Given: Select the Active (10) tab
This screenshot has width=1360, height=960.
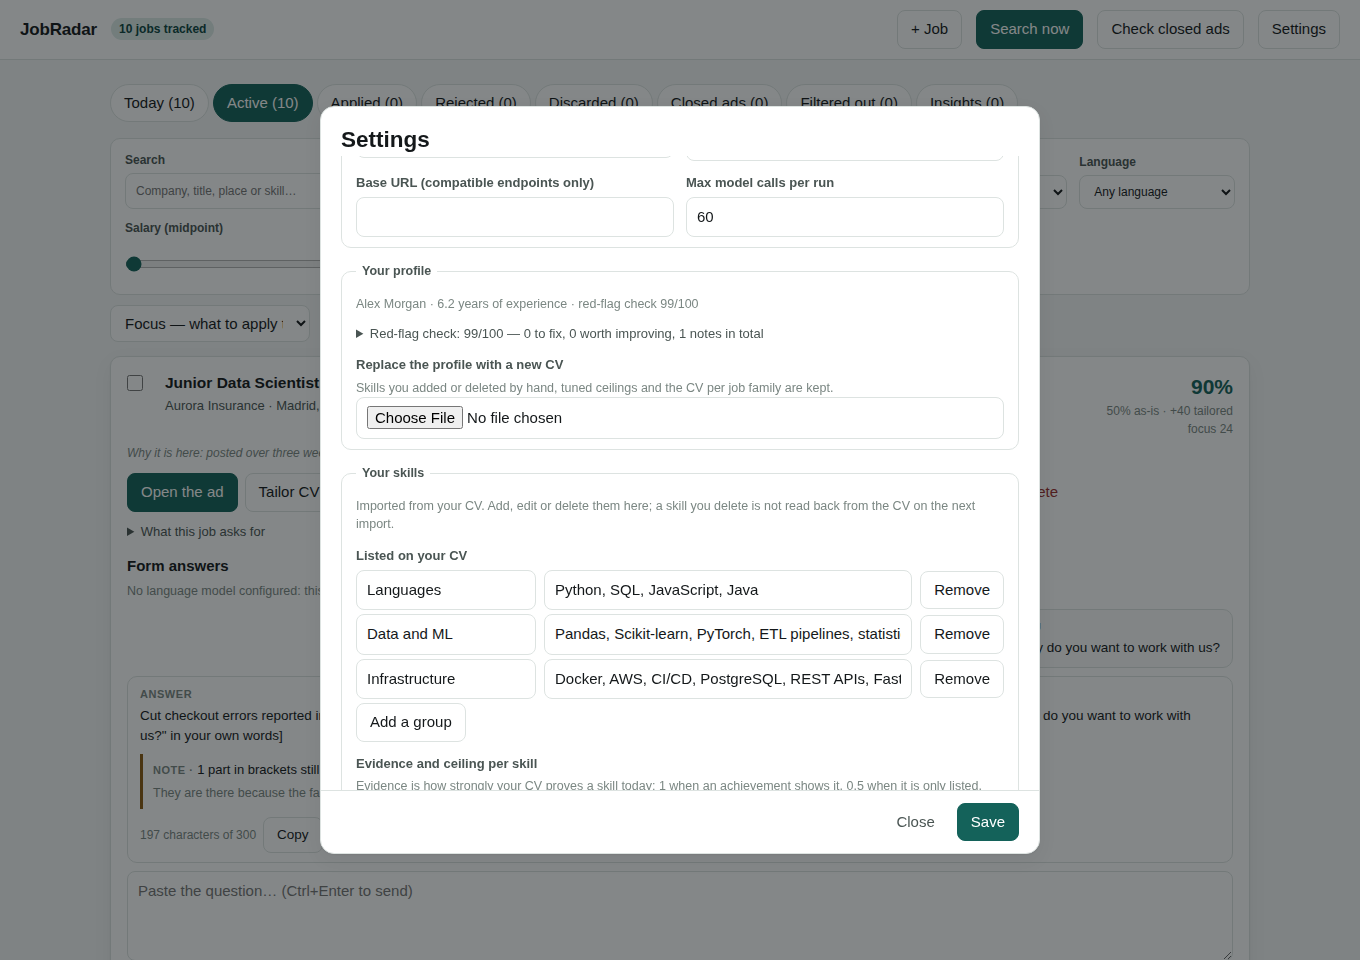Looking at the screenshot, I should click(263, 103).
